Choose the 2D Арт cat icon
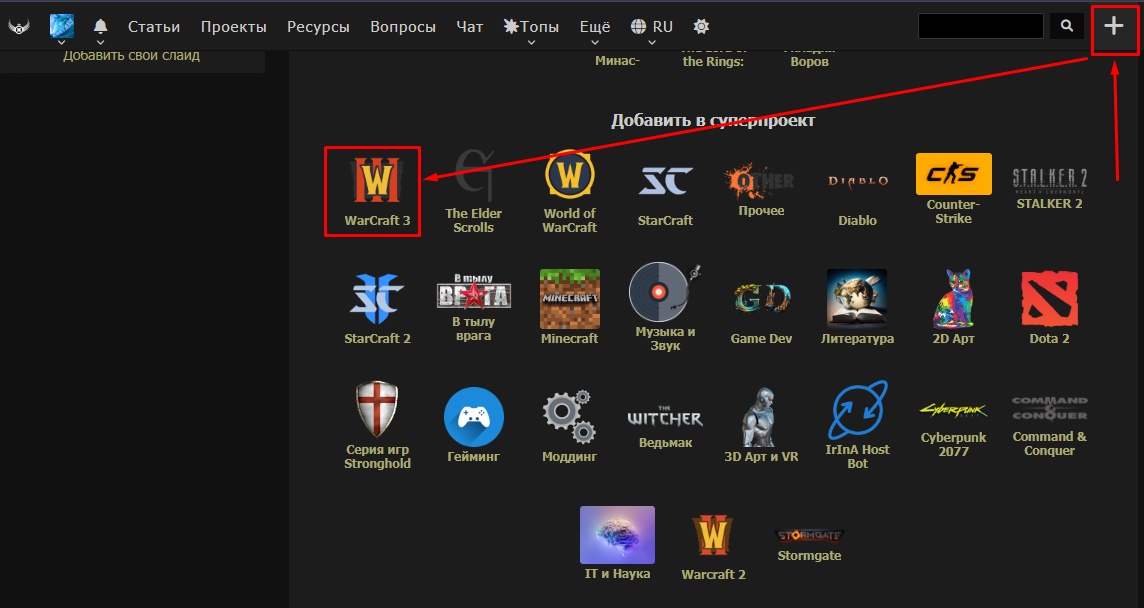 [x=954, y=299]
